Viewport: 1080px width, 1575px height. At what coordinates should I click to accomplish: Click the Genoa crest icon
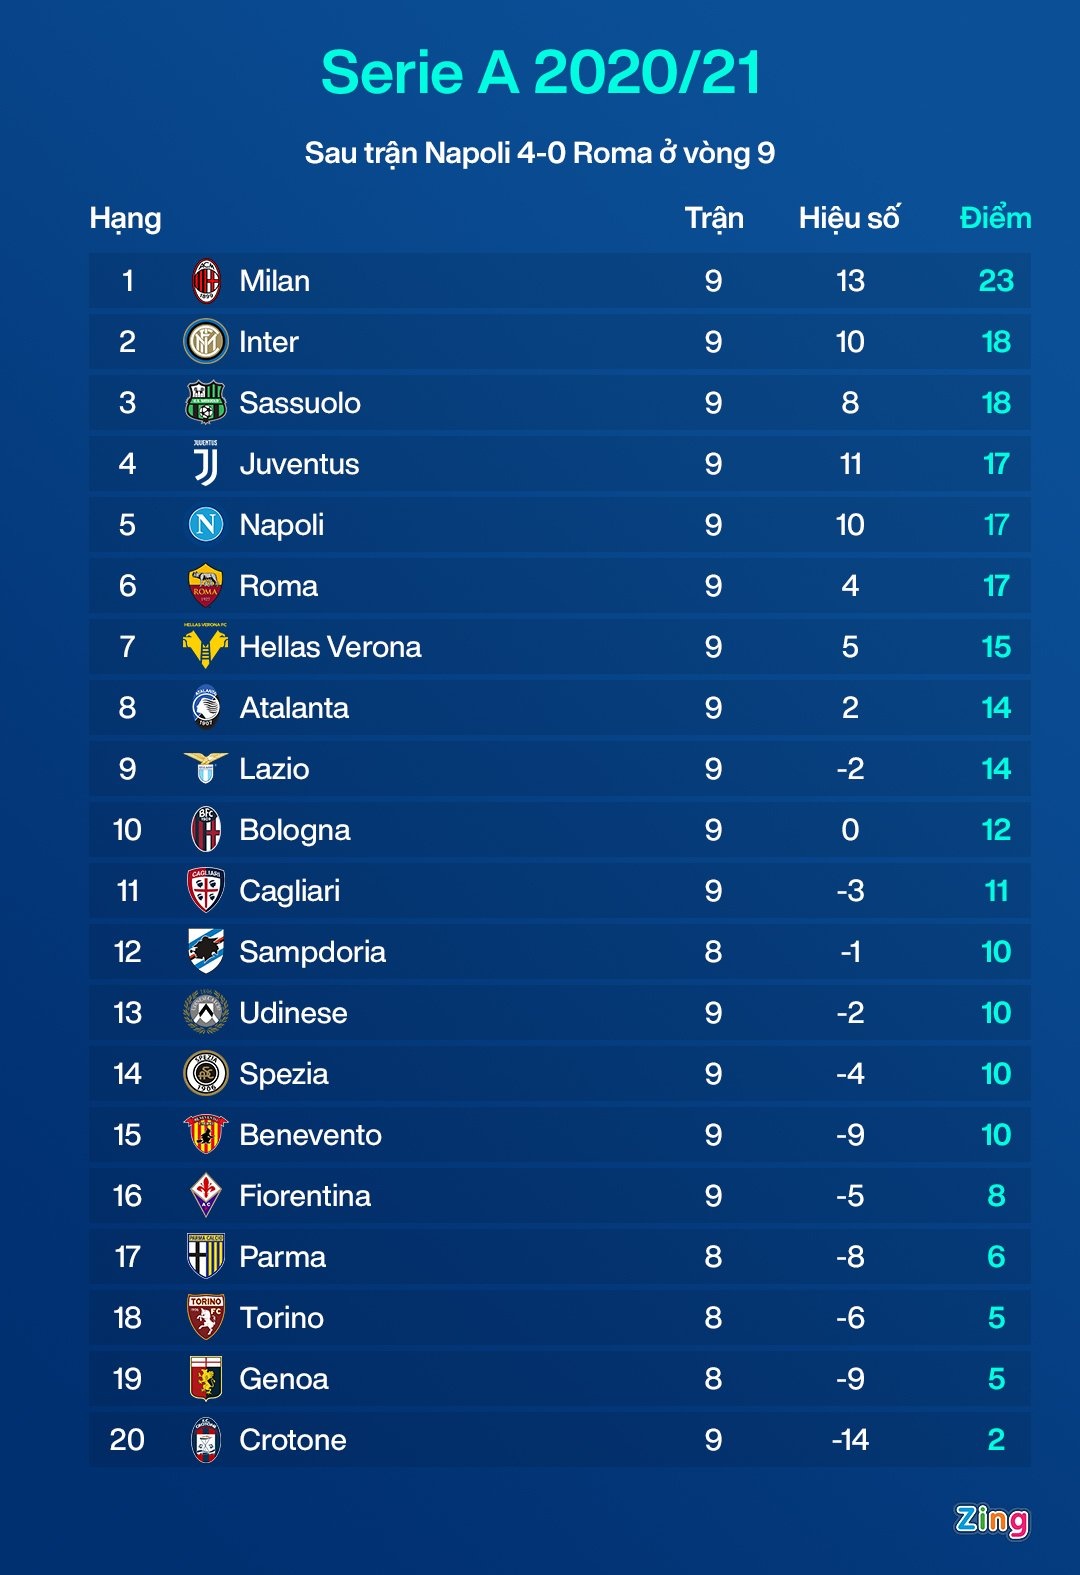206,1378
